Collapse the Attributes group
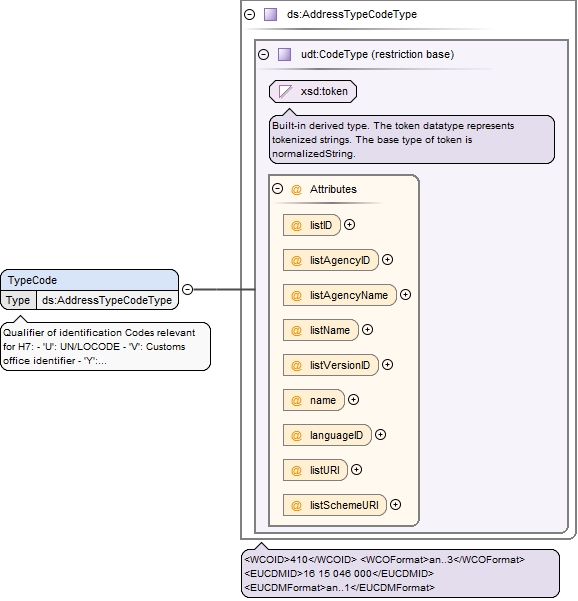The height and width of the screenshot is (601, 578). point(277,189)
